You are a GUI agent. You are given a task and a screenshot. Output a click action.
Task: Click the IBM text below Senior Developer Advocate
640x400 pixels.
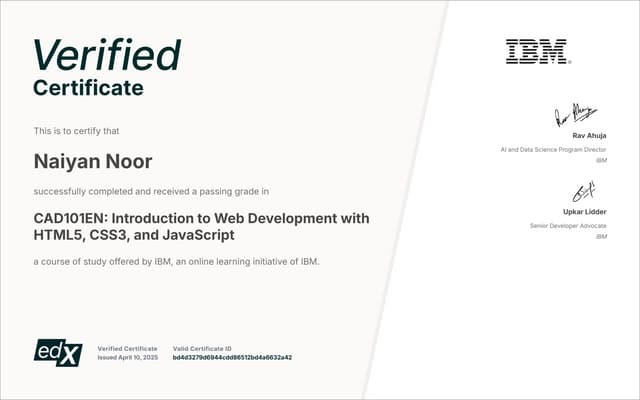pos(601,237)
